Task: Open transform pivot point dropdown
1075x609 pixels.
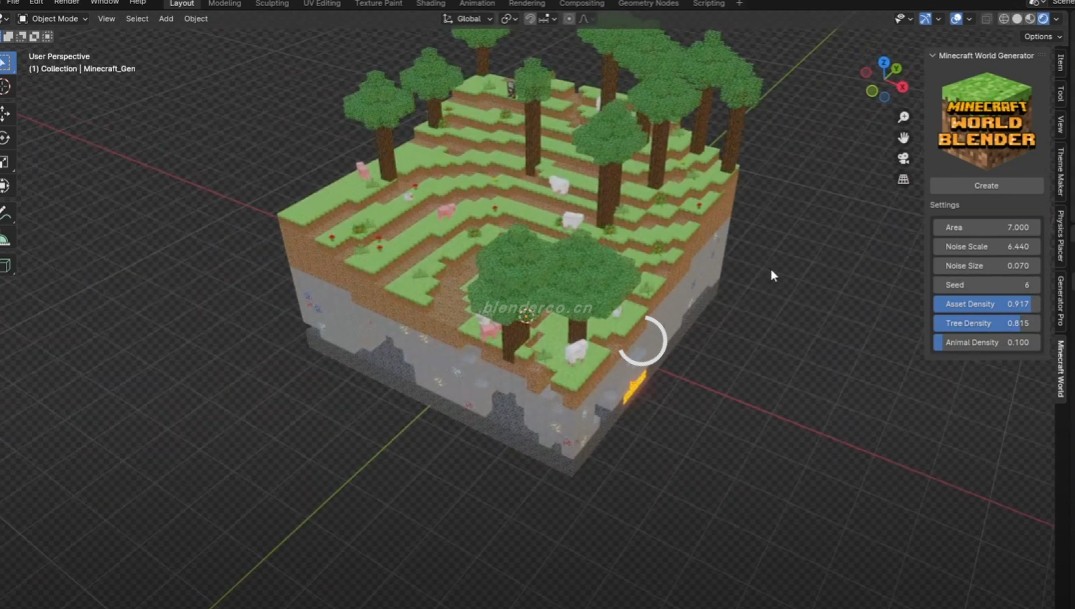Action: click(509, 19)
